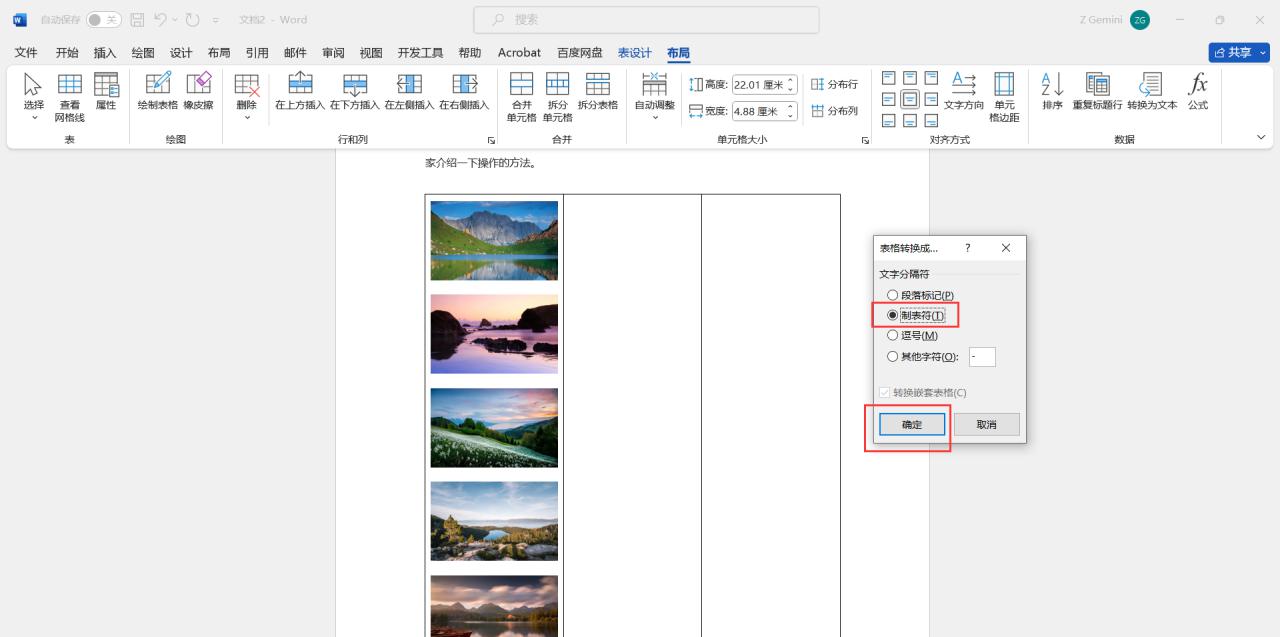The image size is (1280, 637).
Task: Select the 橡皮擦 eraser tool
Action: [x=198, y=92]
